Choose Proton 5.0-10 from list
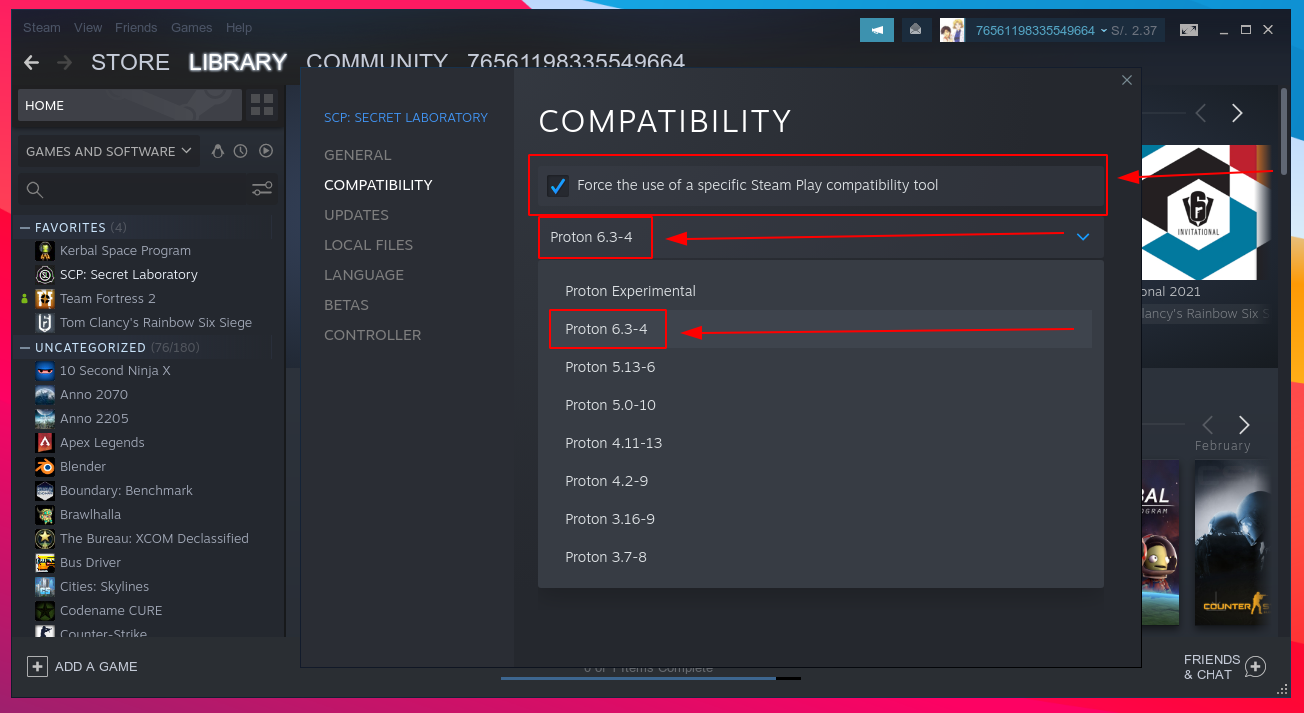The height and width of the screenshot is (713, 1304). [821, 405]
